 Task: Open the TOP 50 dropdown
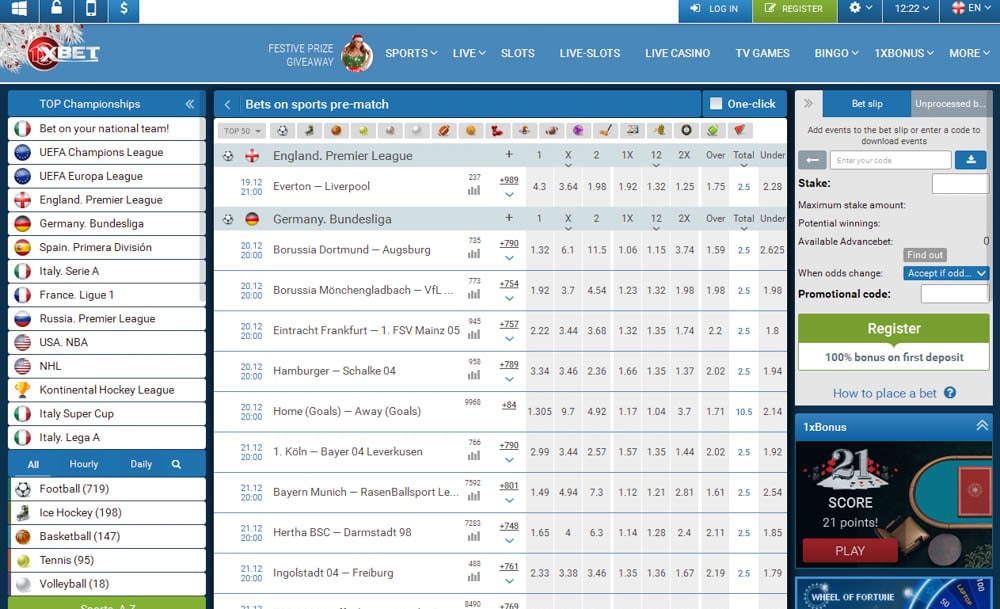click(x=241, y=131)
